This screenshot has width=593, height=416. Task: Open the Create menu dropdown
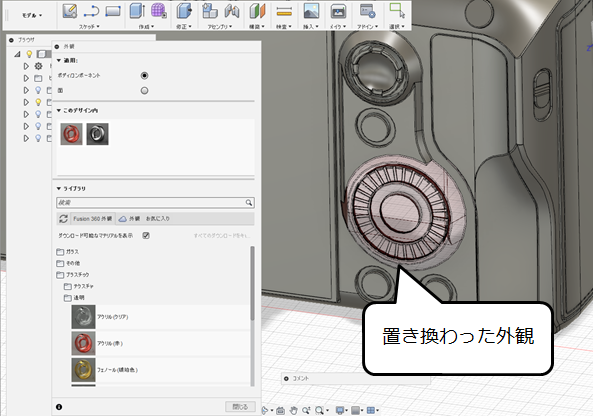coord(146,26)
